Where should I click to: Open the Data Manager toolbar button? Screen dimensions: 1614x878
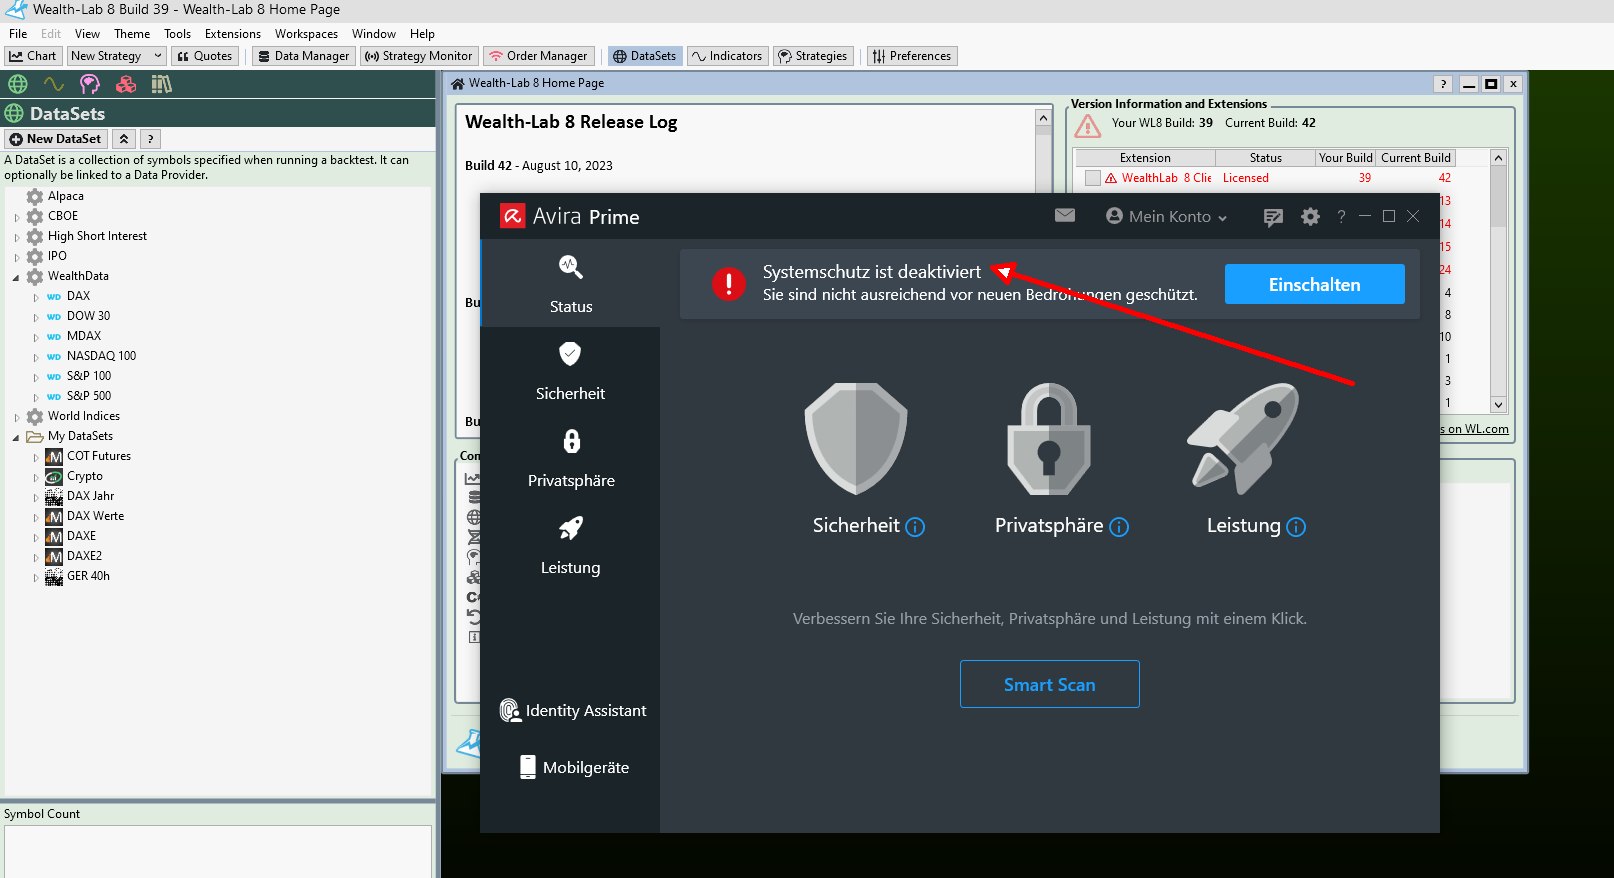pos(304,56)
